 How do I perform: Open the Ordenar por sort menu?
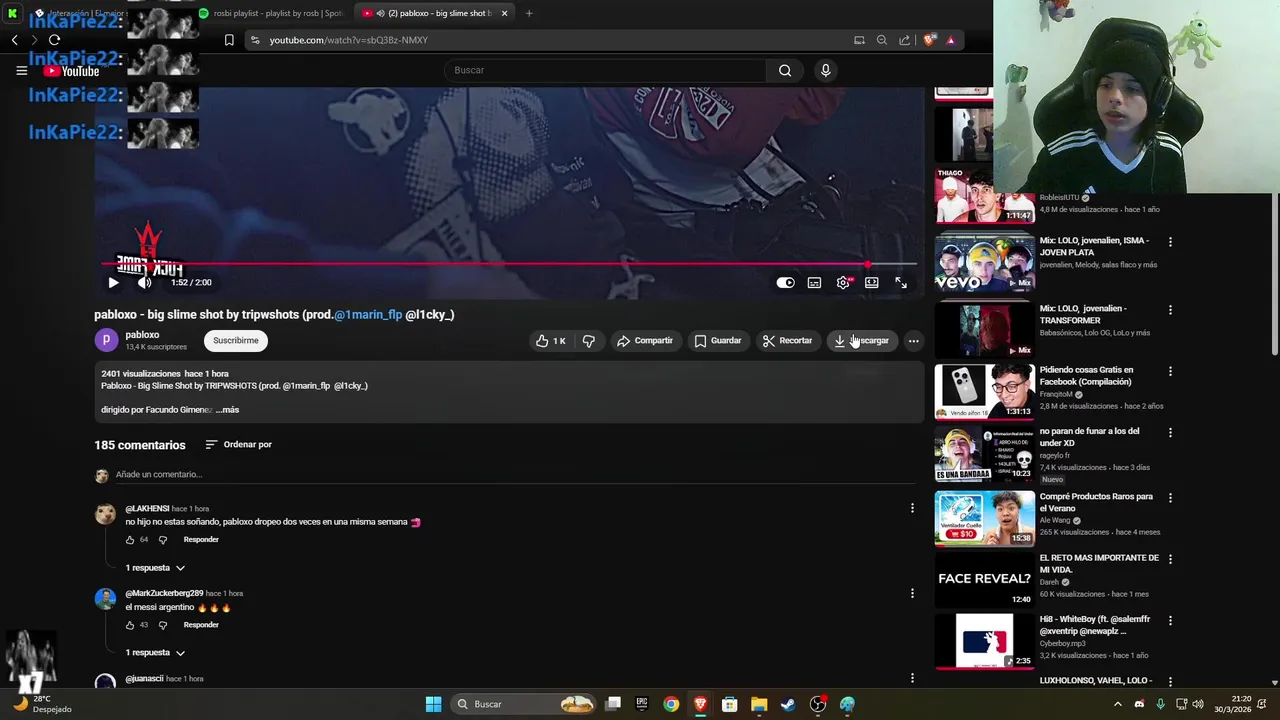[238, 445]
